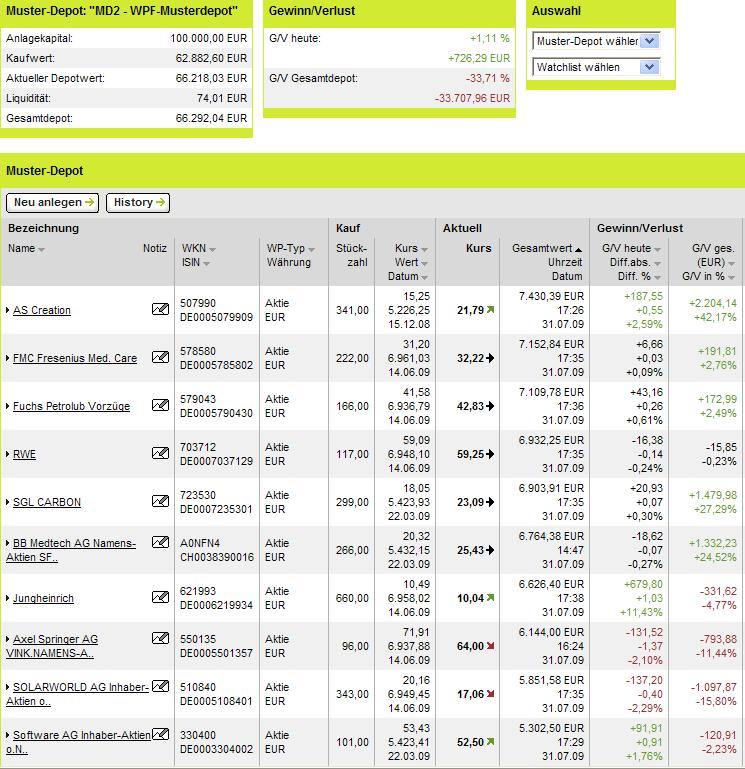Open the note icon for Software AG

[160, 734]
